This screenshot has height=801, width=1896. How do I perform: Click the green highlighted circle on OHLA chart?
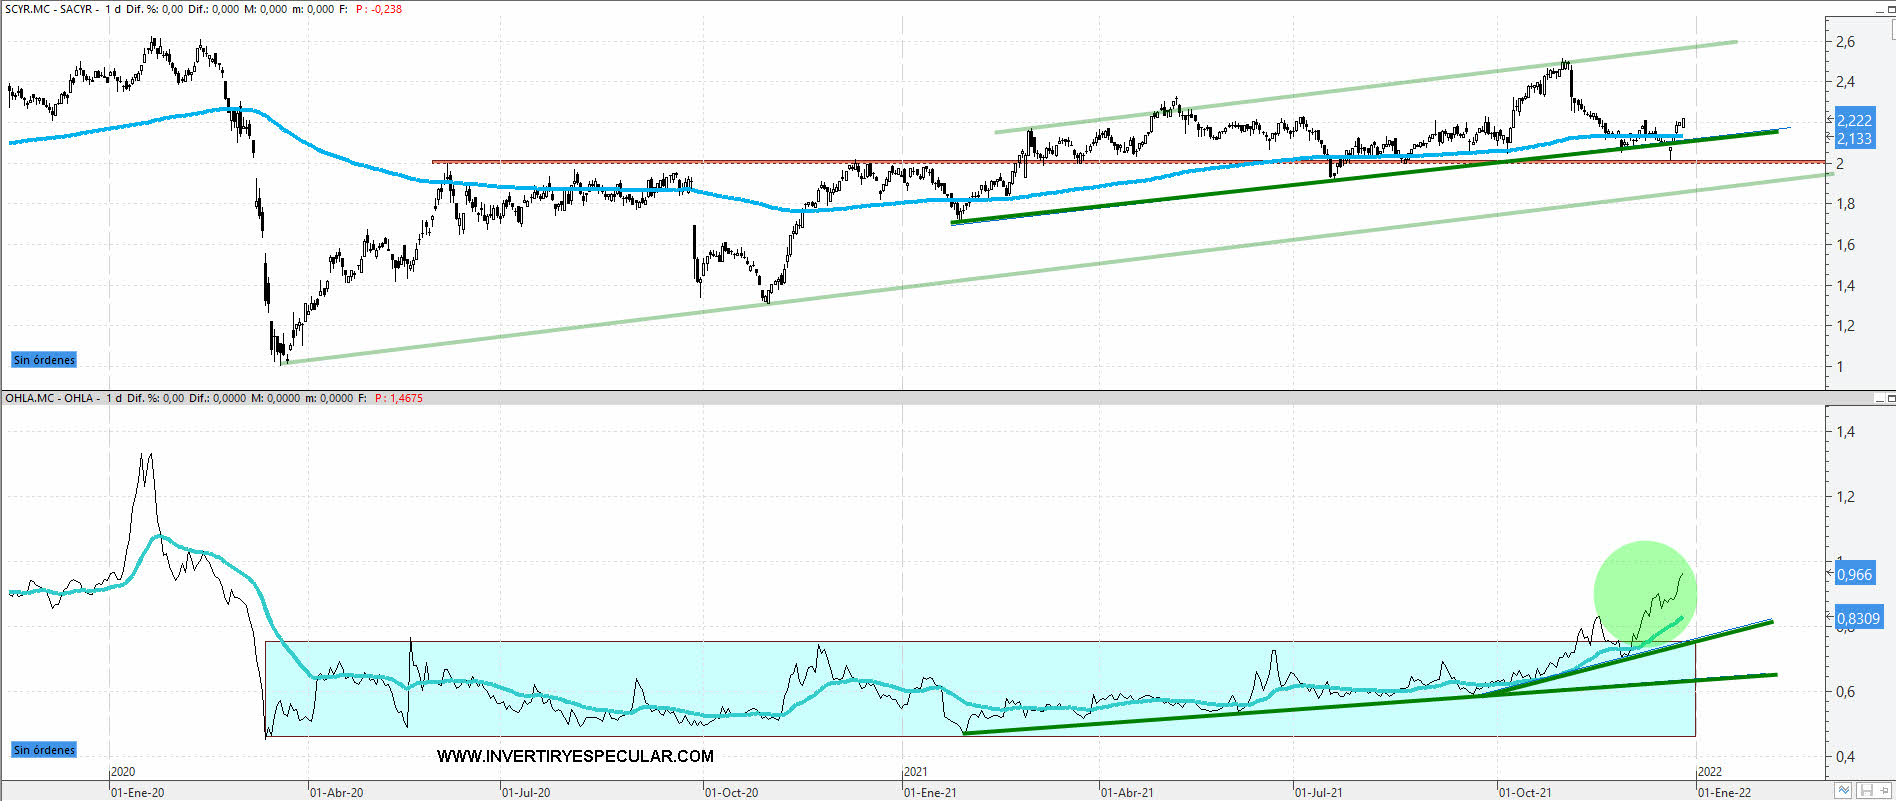point(1644,593)
